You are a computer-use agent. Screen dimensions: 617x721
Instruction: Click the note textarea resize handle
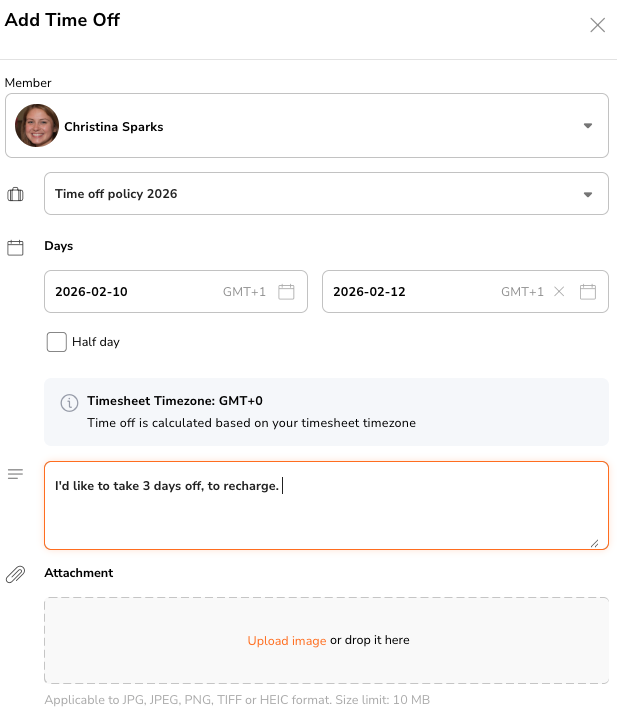(594, 544)
